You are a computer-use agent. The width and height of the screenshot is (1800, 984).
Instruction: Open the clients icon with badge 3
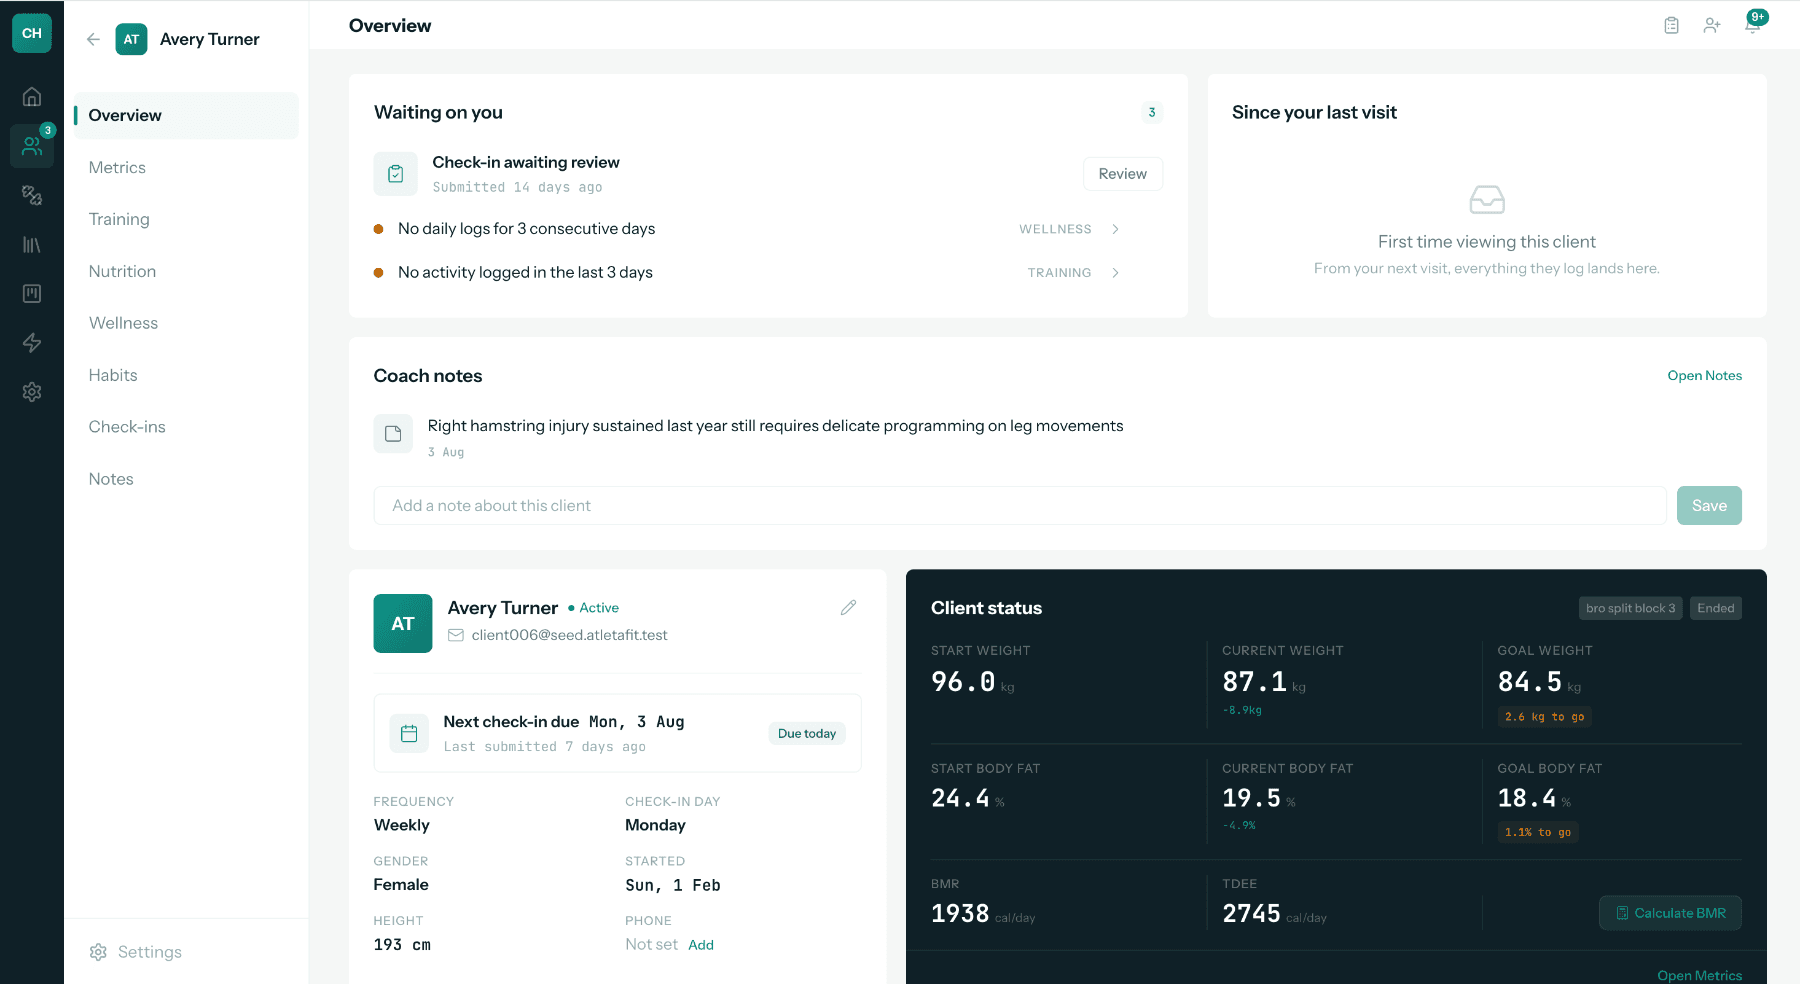pyautogui.click(x=32, y=146)
